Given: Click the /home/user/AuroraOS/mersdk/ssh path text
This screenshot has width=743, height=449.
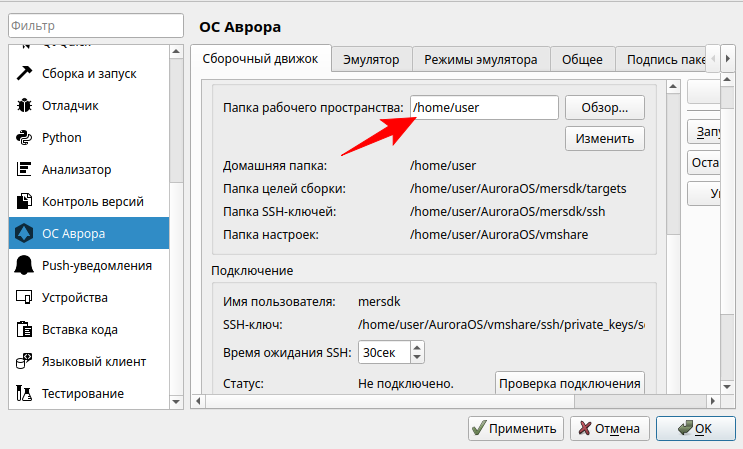Looking at the screenshot, I should (x=507, y=211).
